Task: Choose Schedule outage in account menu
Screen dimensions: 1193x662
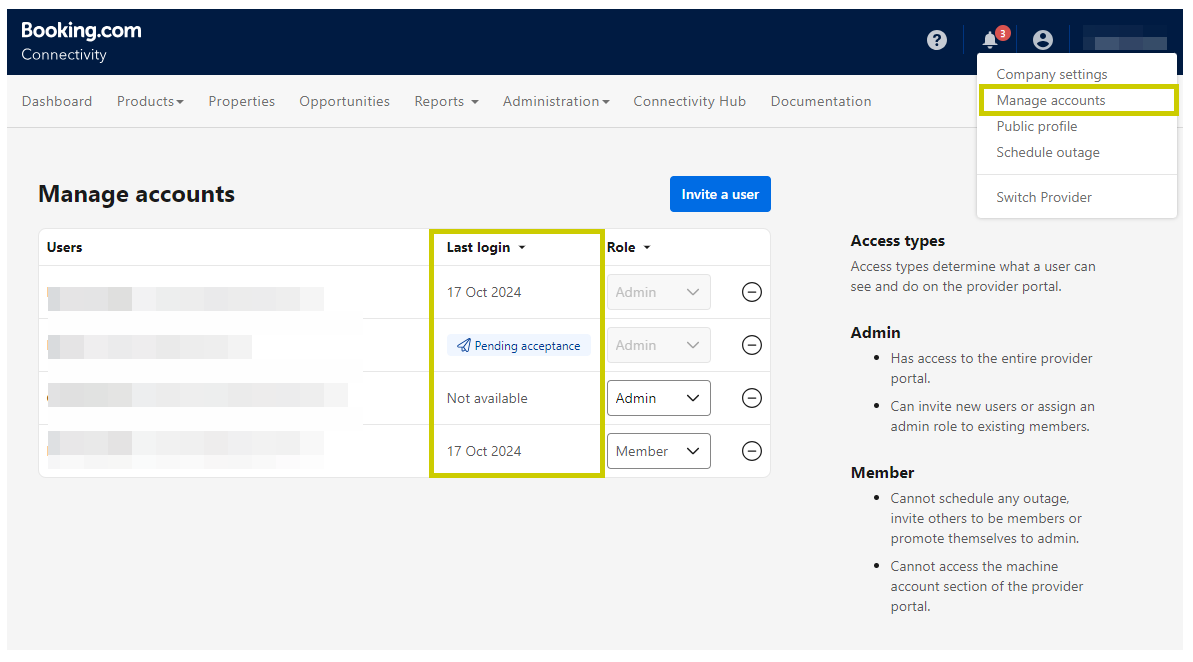Action: pos(1047,152)
